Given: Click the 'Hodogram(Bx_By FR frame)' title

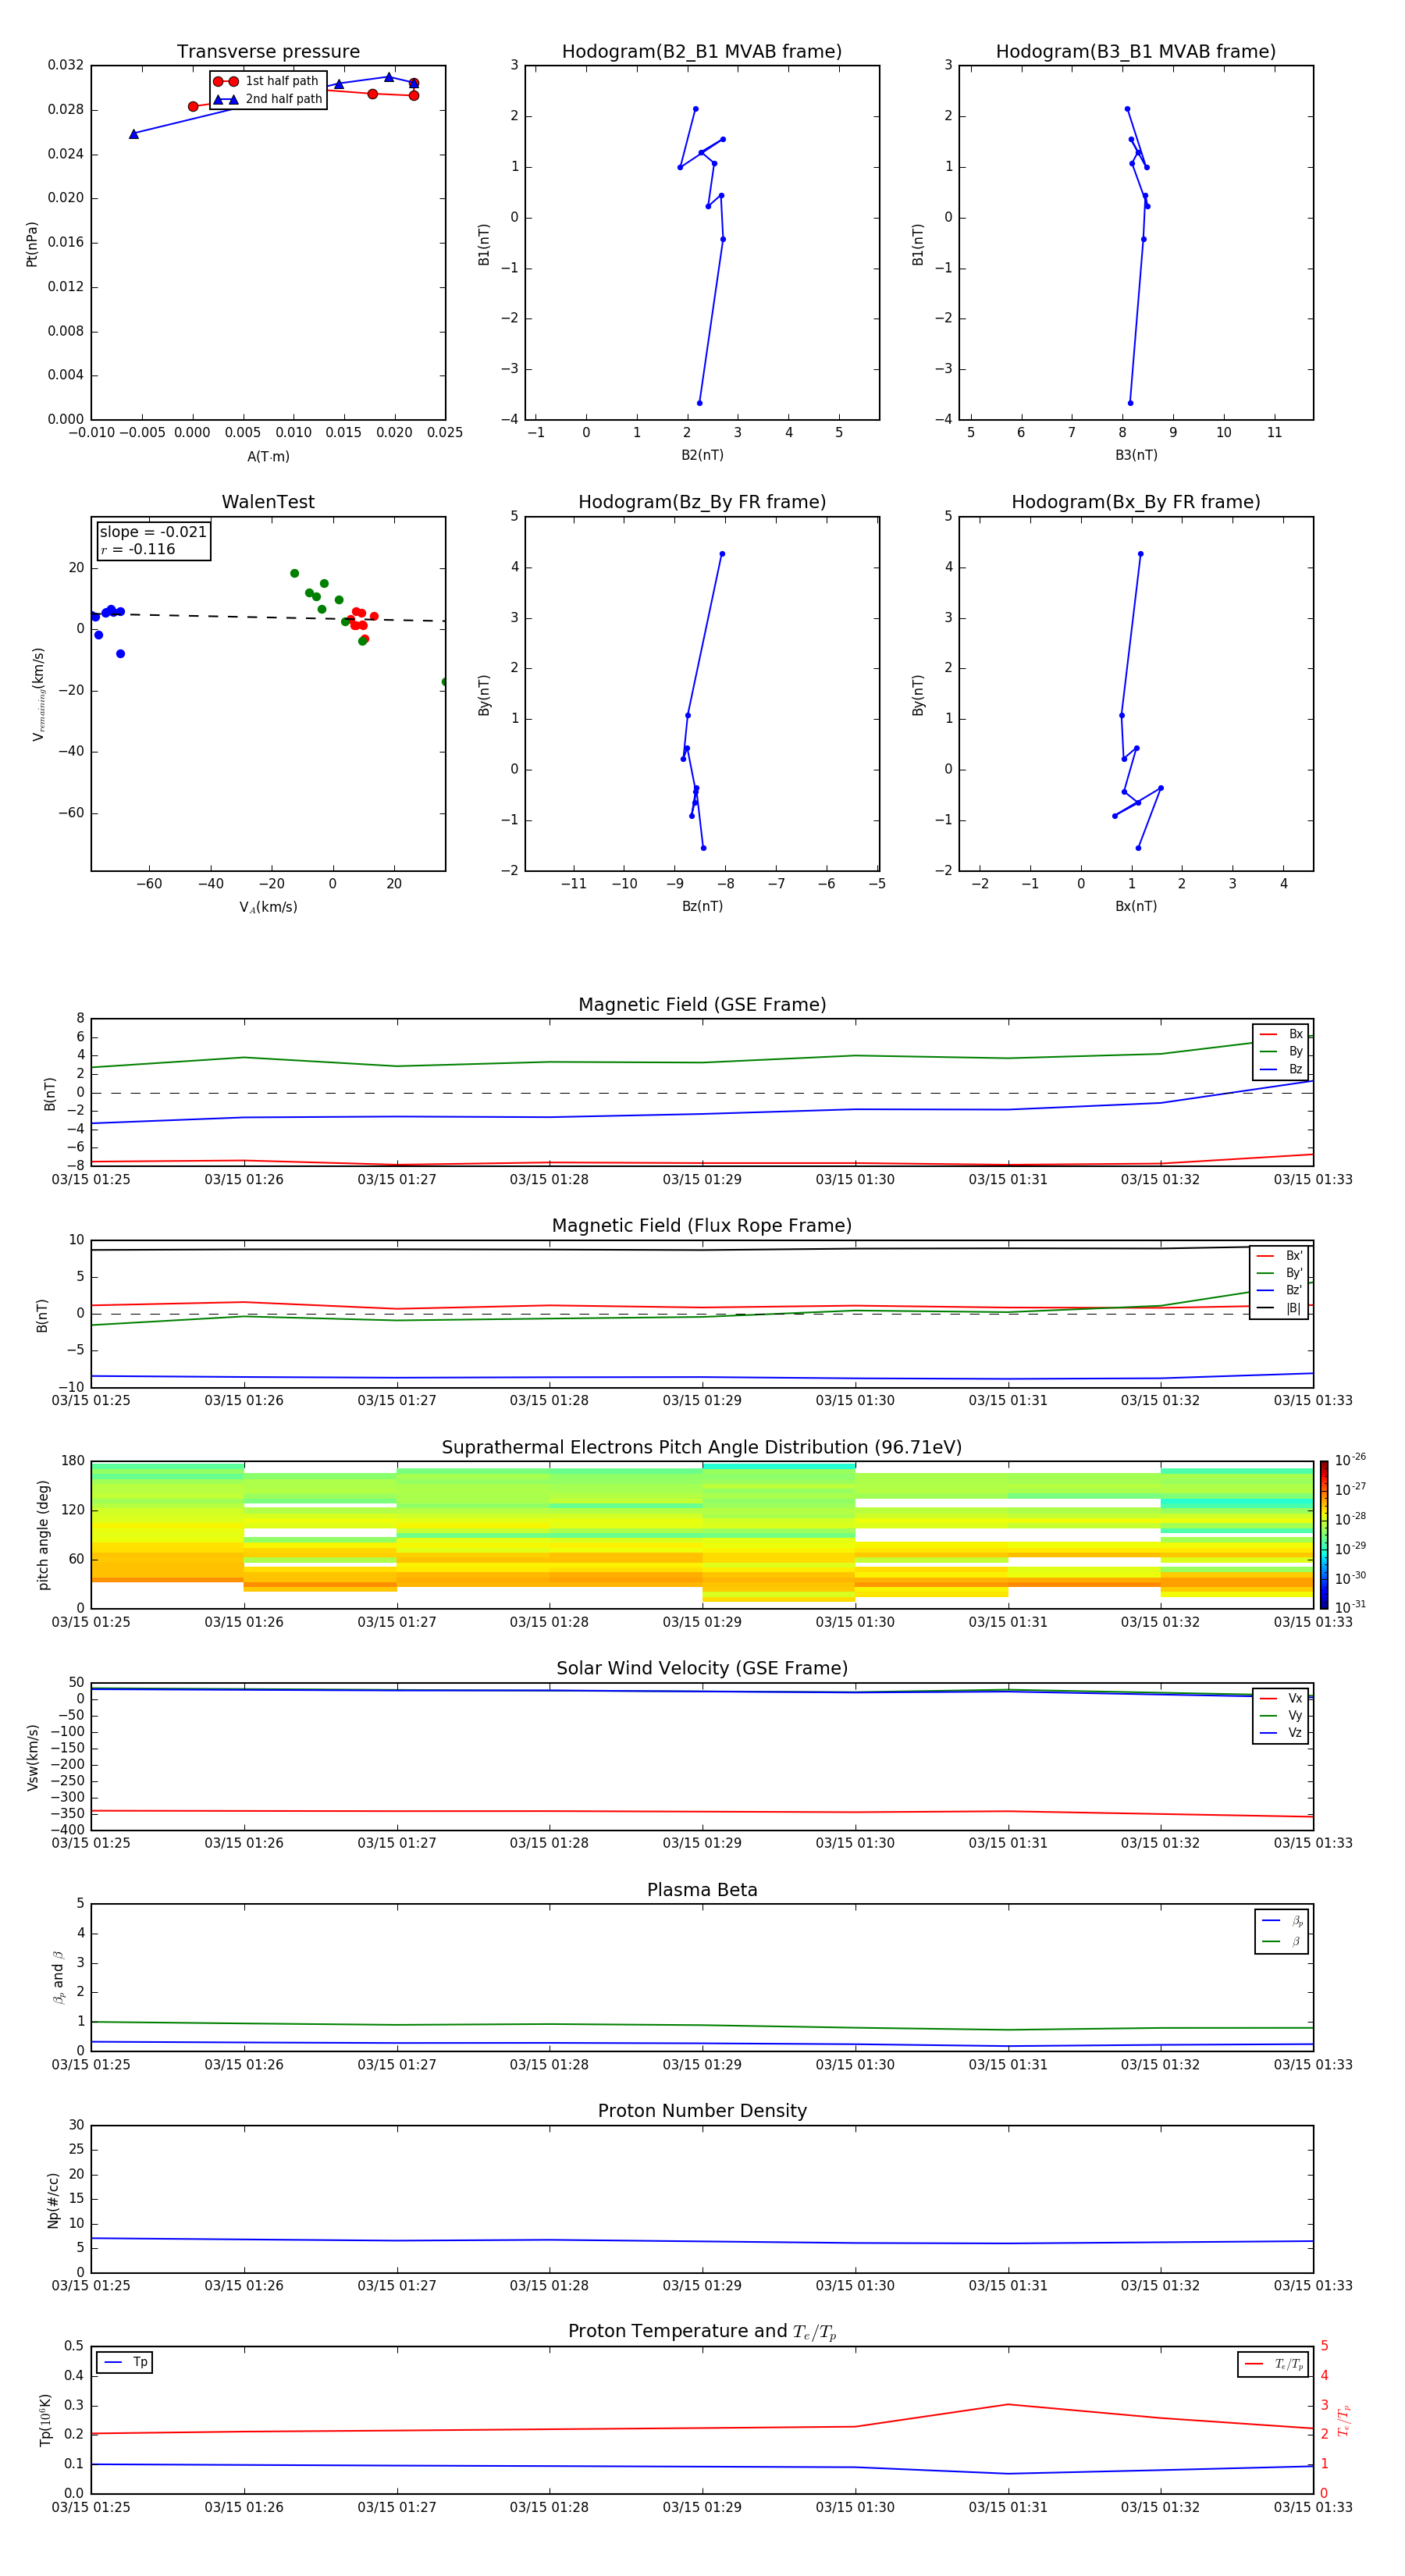Looking at the screenshot, I should (x=1136, y=502).
